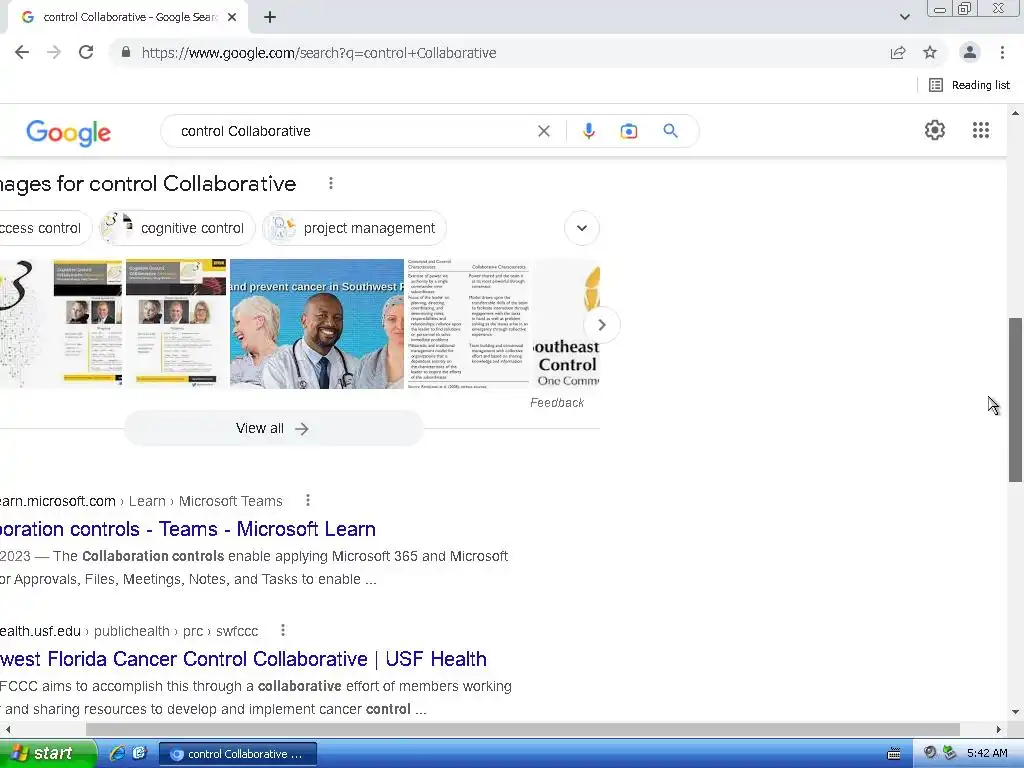Open the smiling doctor image thumbnail
The height and width of the screenshot is (768, 1024).
(317, 324)
